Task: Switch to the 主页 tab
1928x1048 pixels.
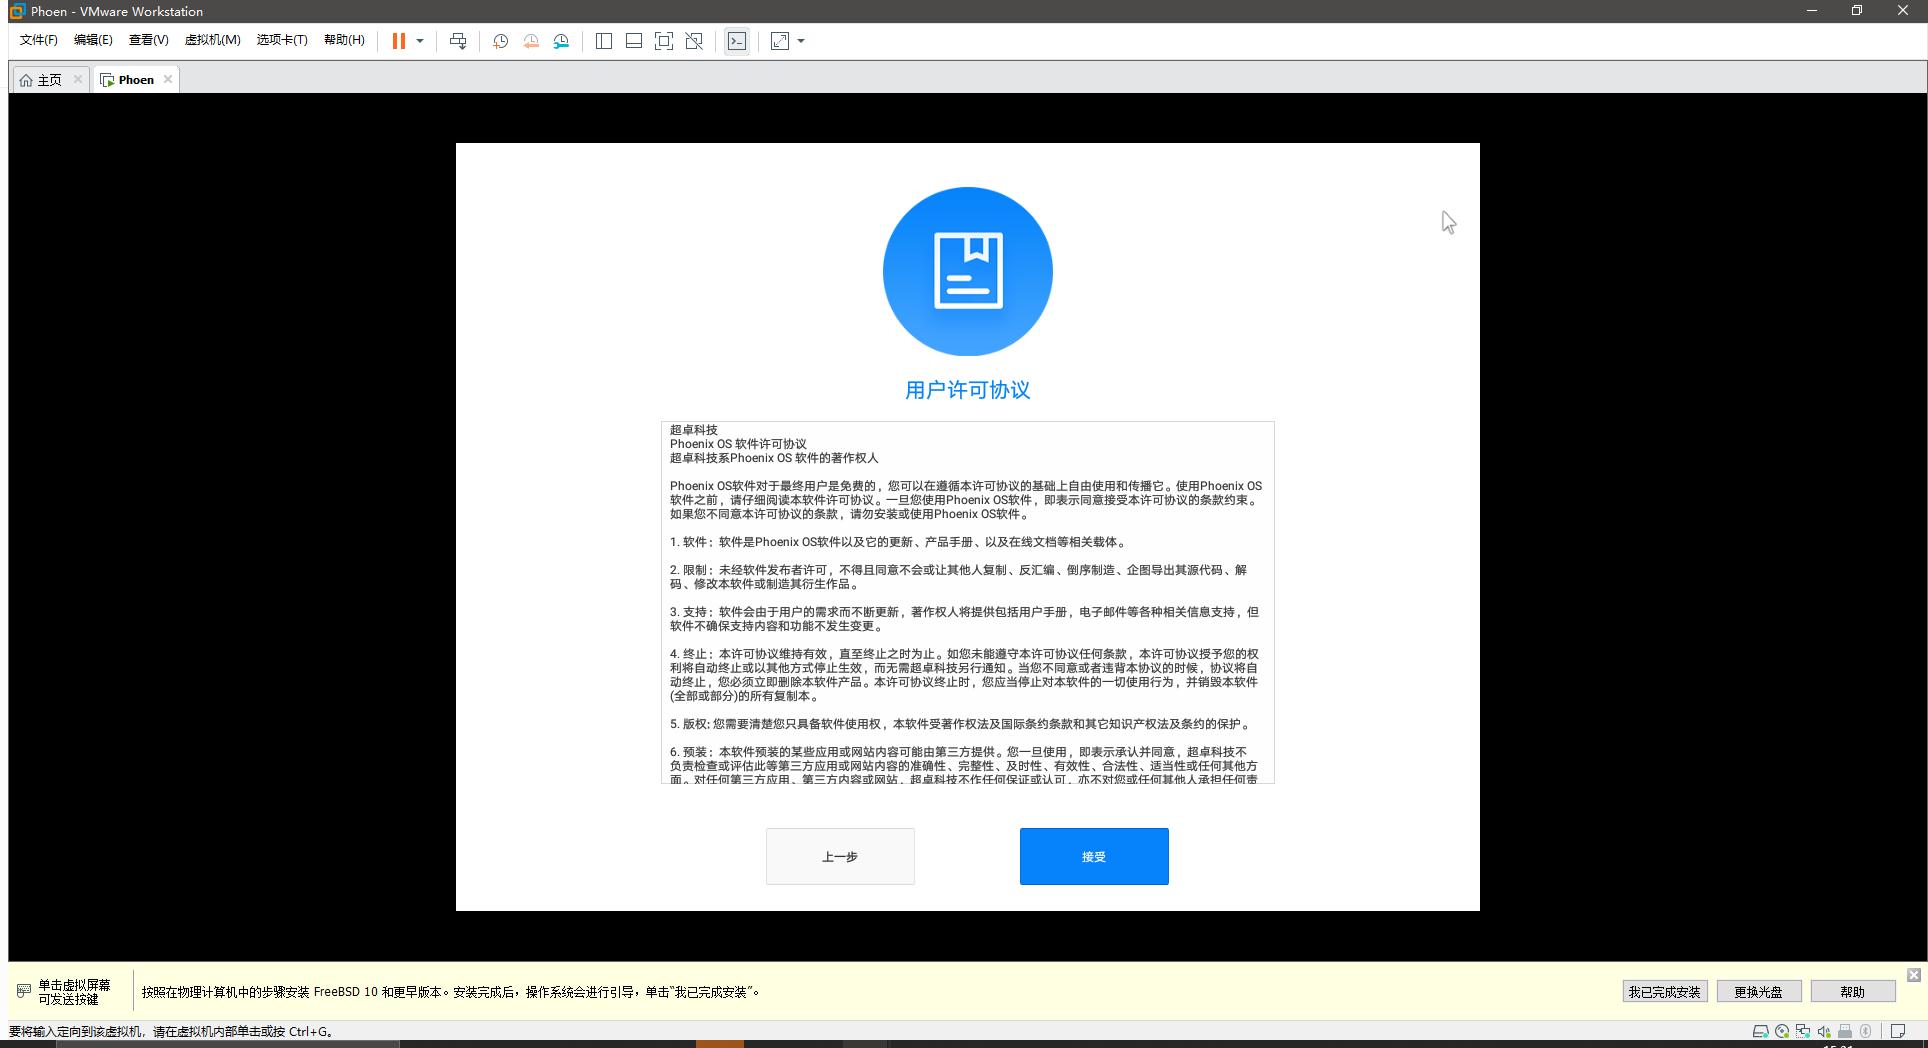Action: pos(46,79)
